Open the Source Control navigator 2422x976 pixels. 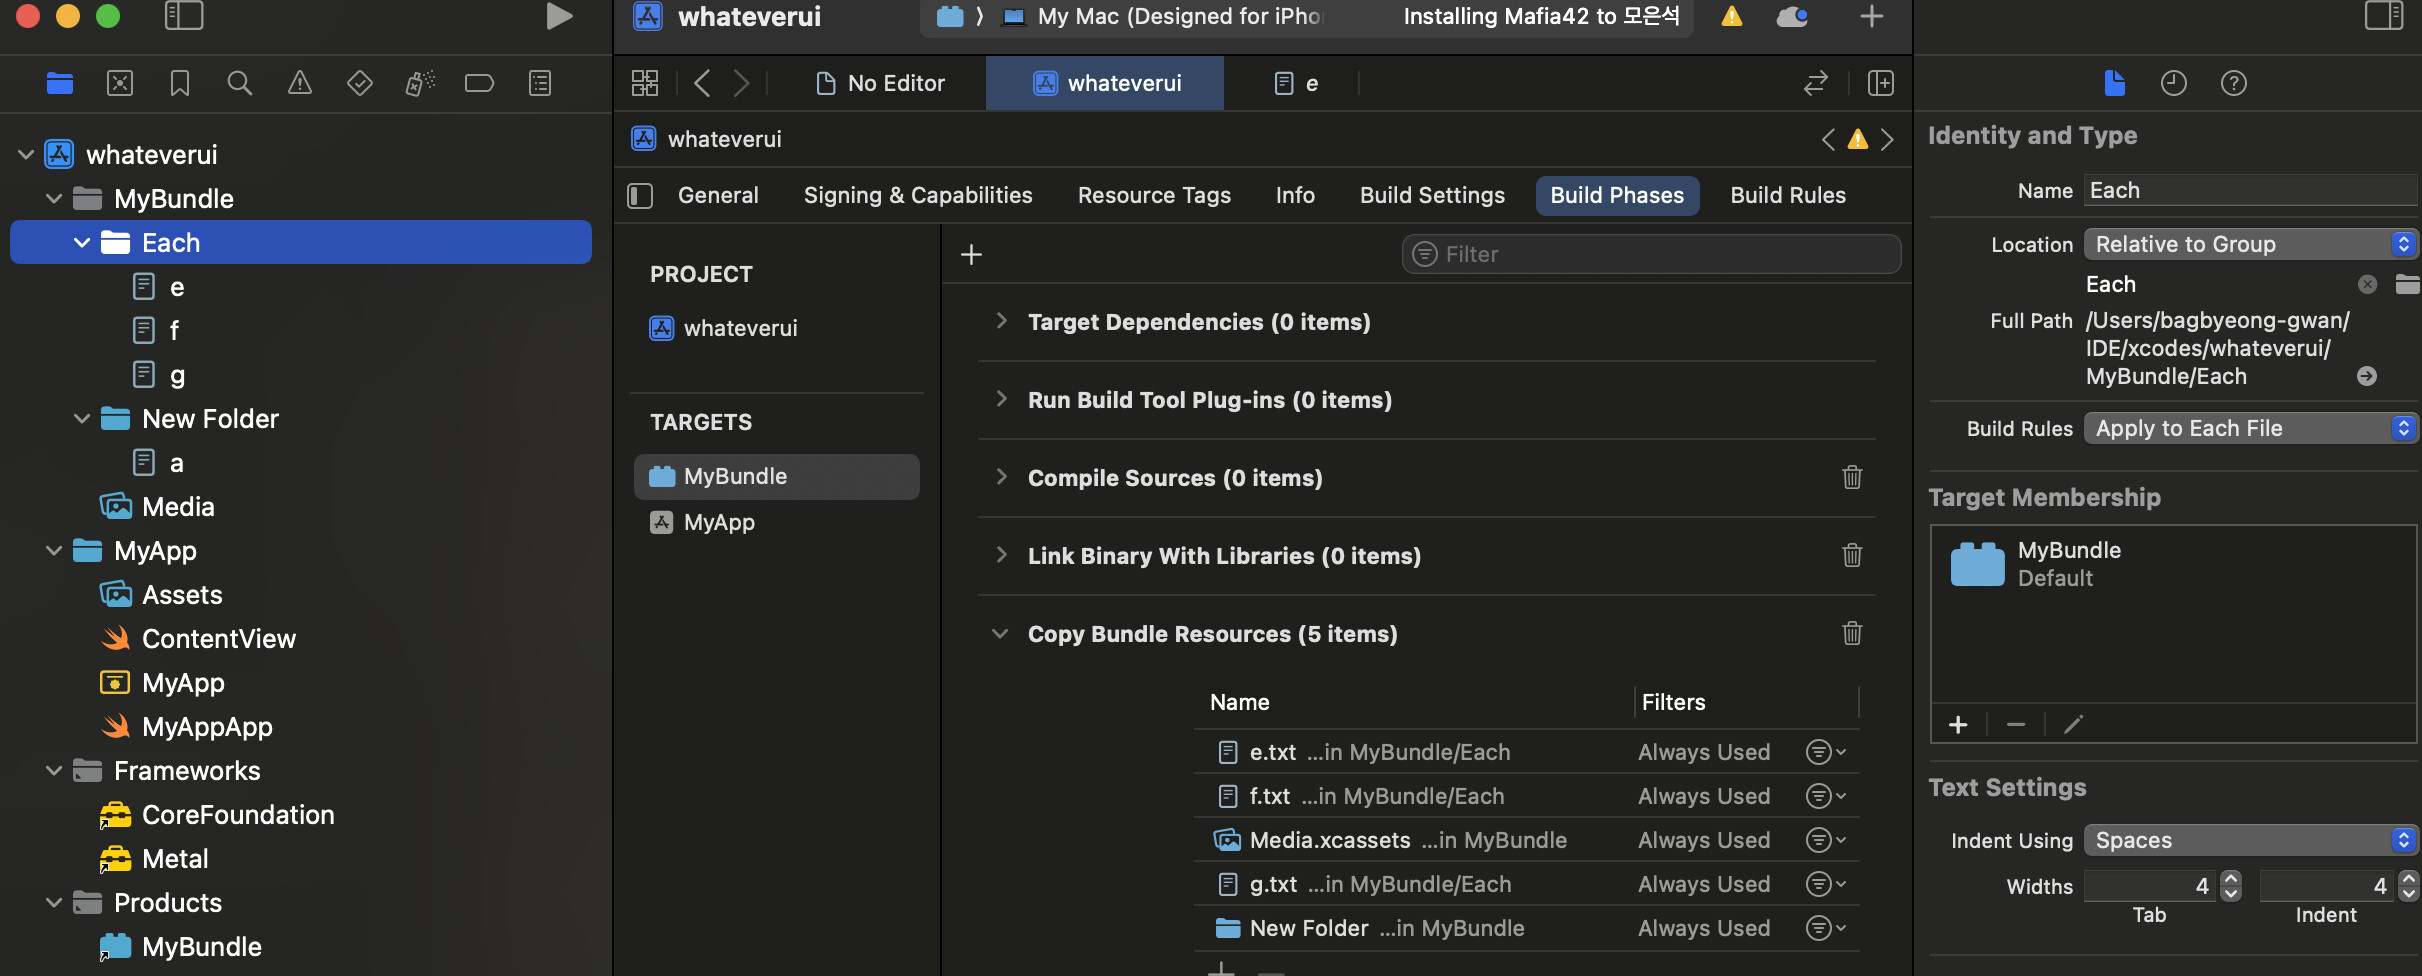[x=120, y=83]
